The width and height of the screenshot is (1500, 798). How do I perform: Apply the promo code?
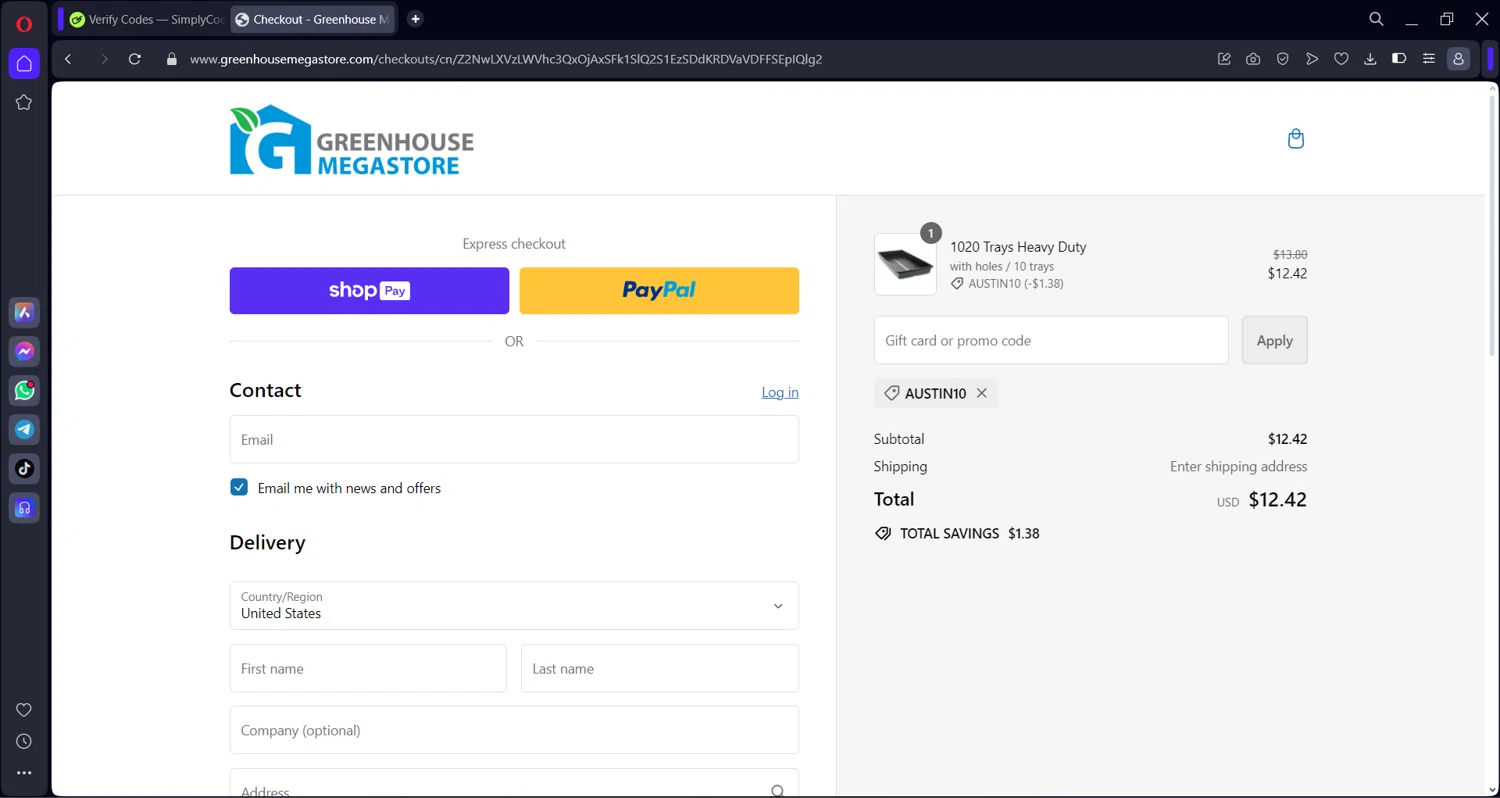tap(1274, 340)
